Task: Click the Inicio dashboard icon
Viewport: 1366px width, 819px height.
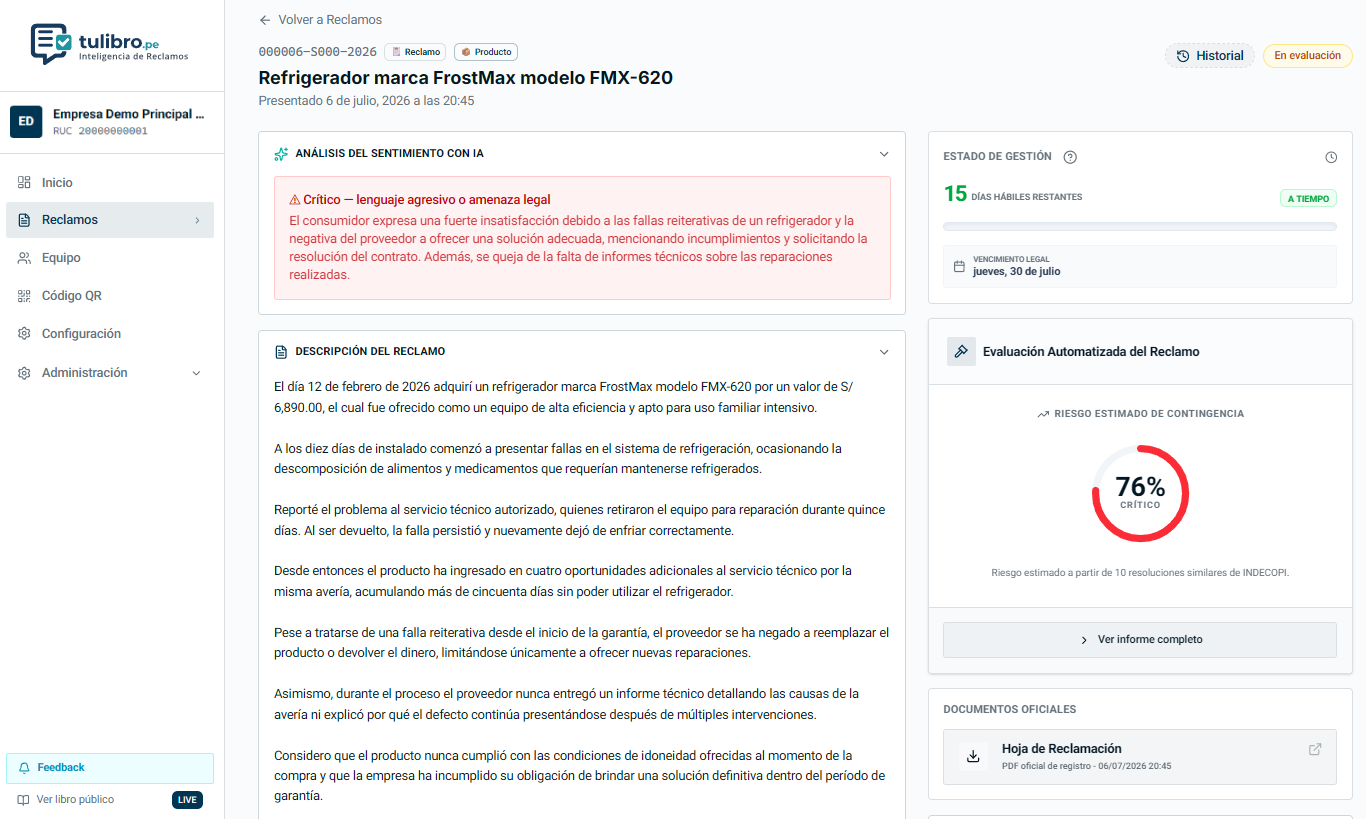Action: 24,183
